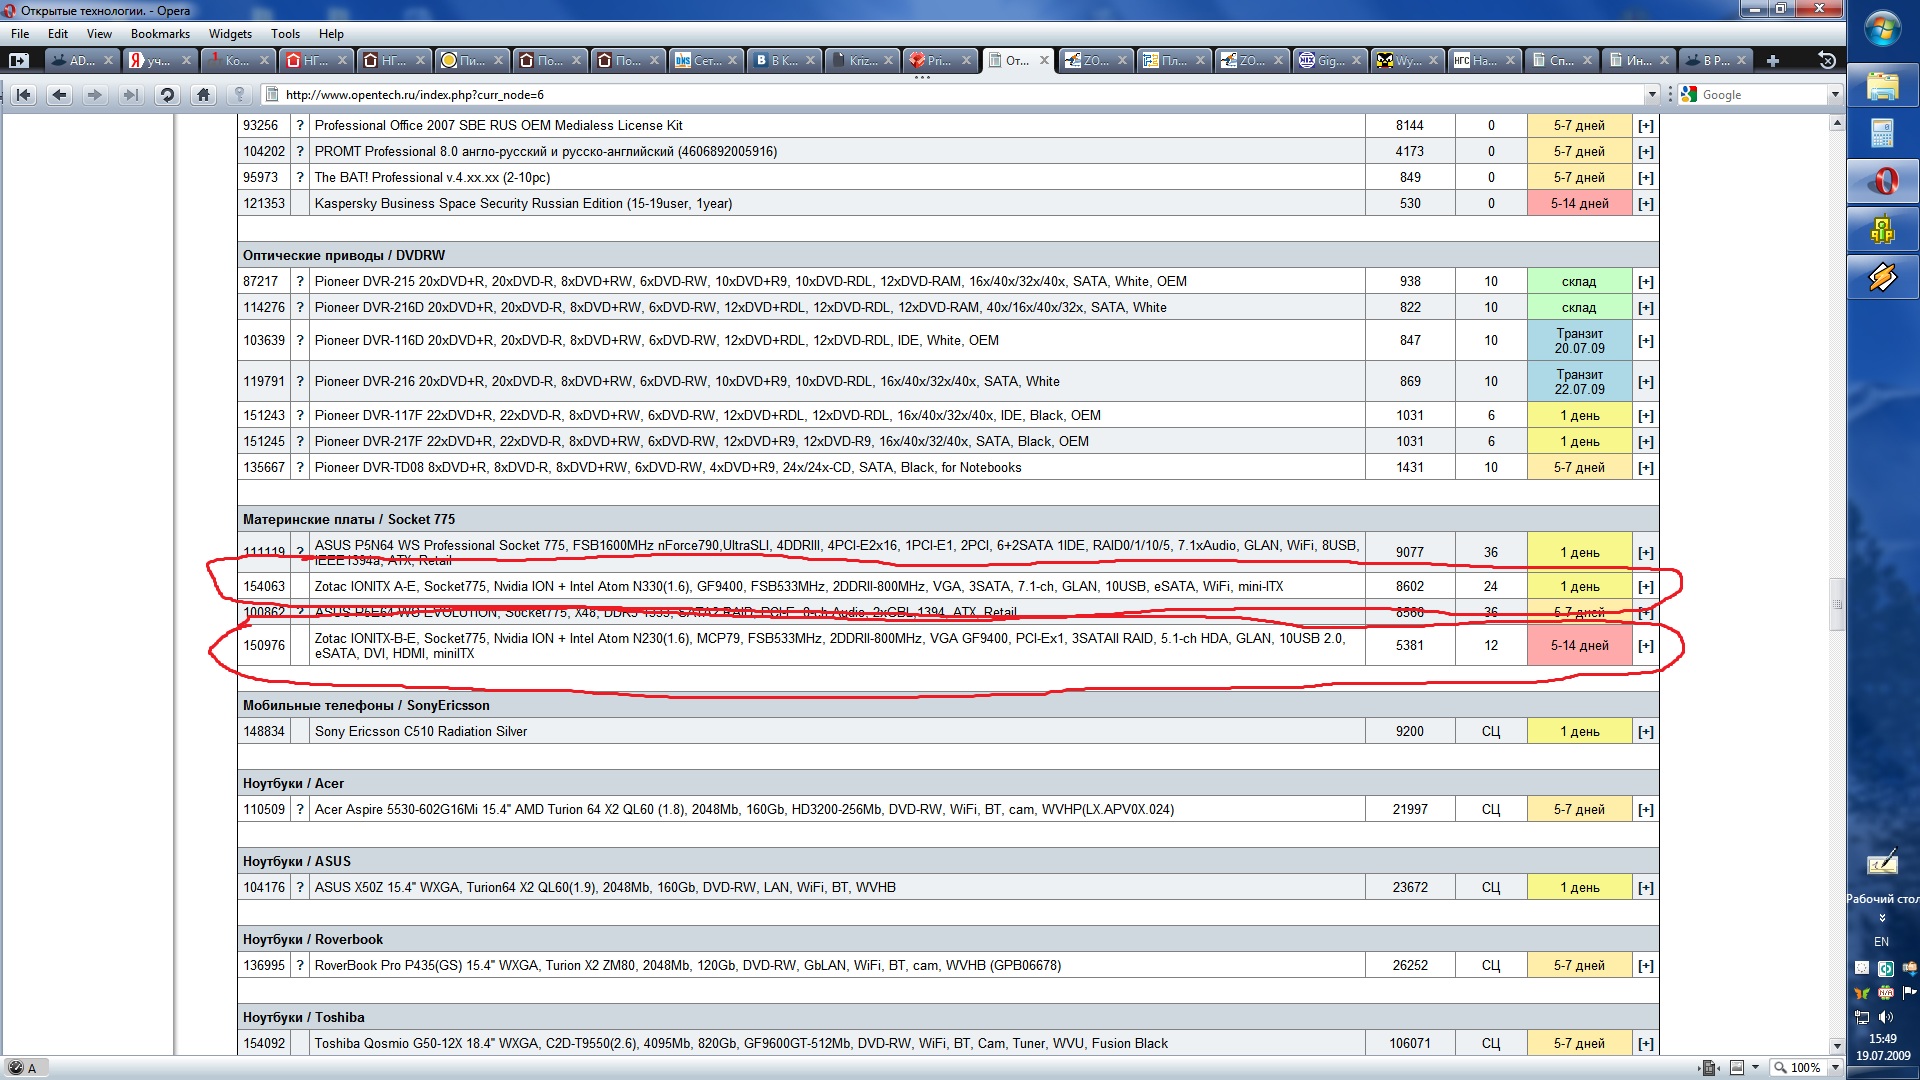Screen dimensions: 1920x1080
Task: Expand [+] for Sony Ericsson C510 row
Action: [x=1646, y=732]
